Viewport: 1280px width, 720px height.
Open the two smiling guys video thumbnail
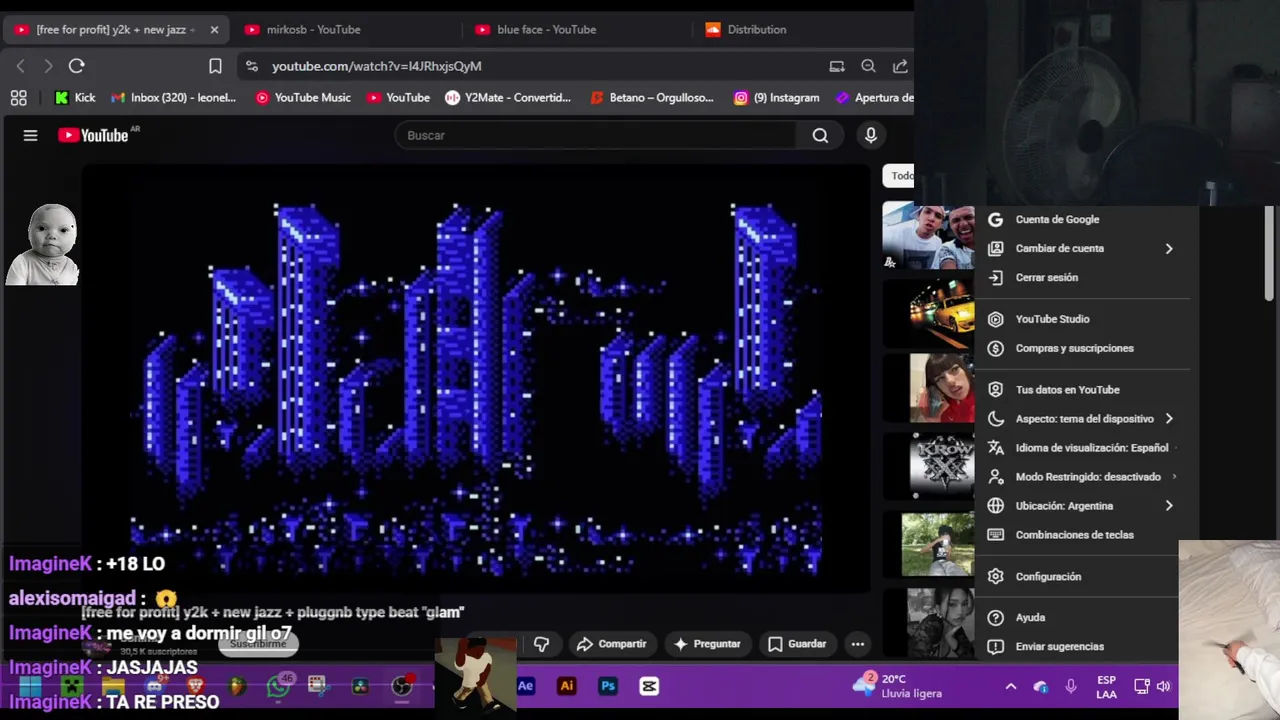(928, 236)
